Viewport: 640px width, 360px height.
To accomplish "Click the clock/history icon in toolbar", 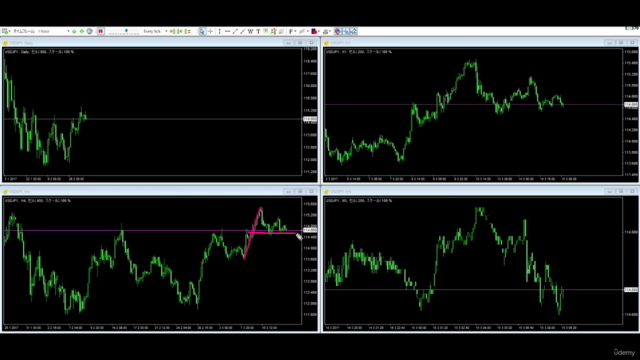I will pyautogui.click(x=90, y=31).
